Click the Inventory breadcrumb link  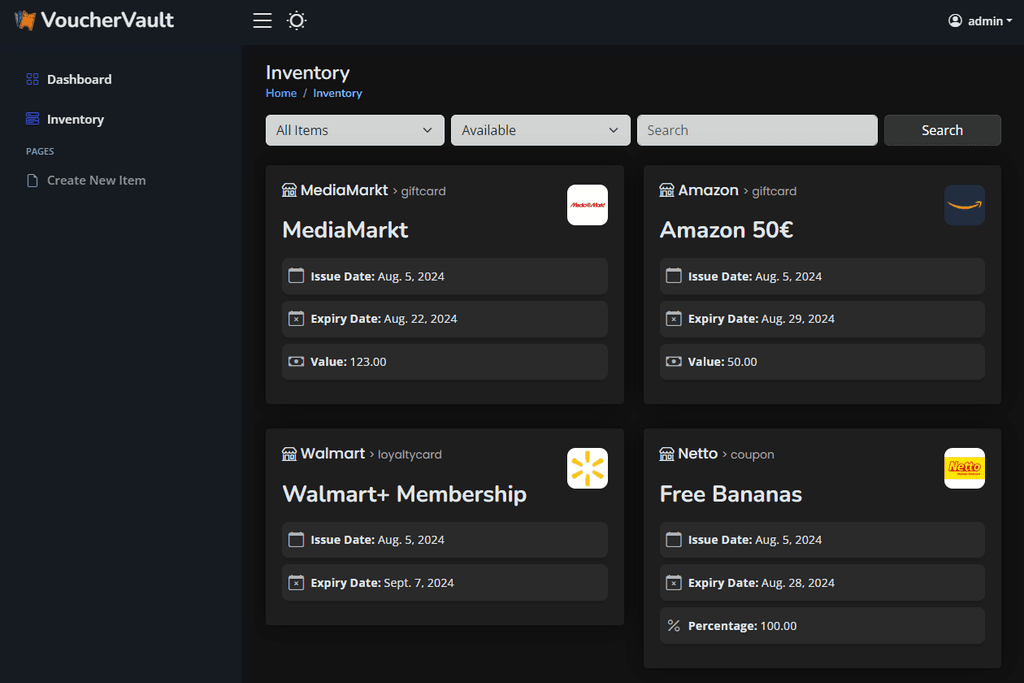(x=337, y=93)
